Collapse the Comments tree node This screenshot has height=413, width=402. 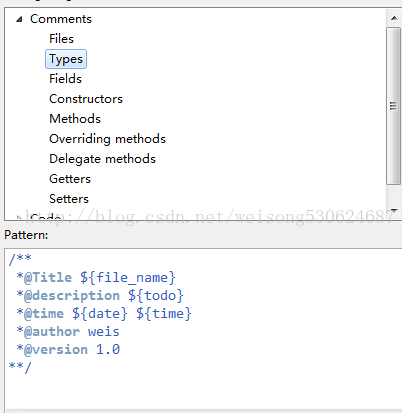tap(19, 19)
